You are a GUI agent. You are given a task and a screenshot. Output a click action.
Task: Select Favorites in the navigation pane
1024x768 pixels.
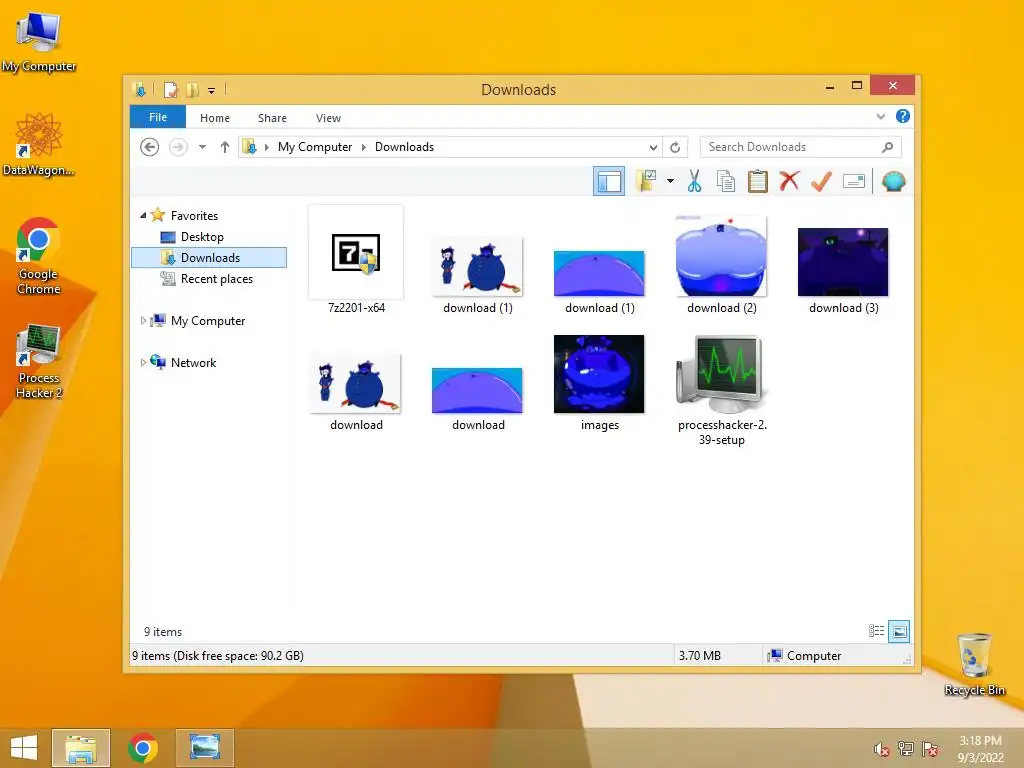[194, 216]
